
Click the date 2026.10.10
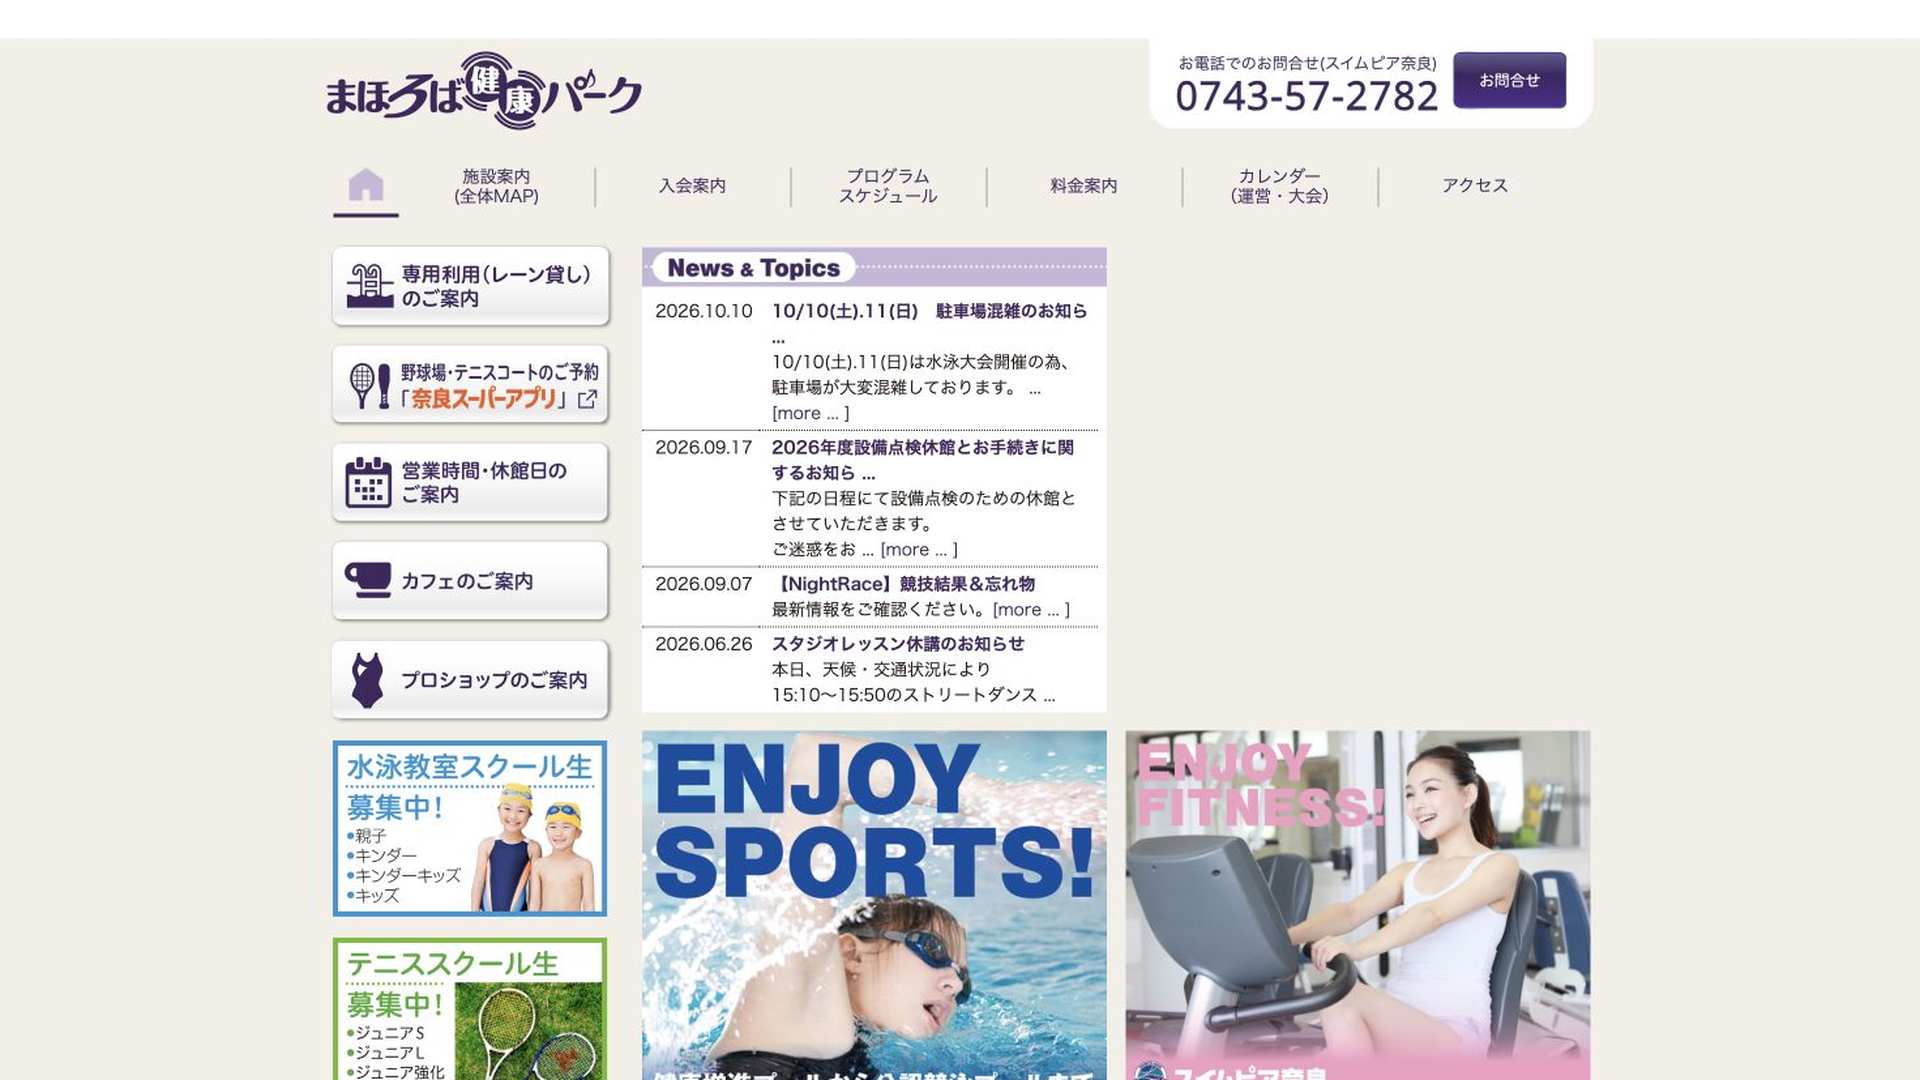point(703,311)
